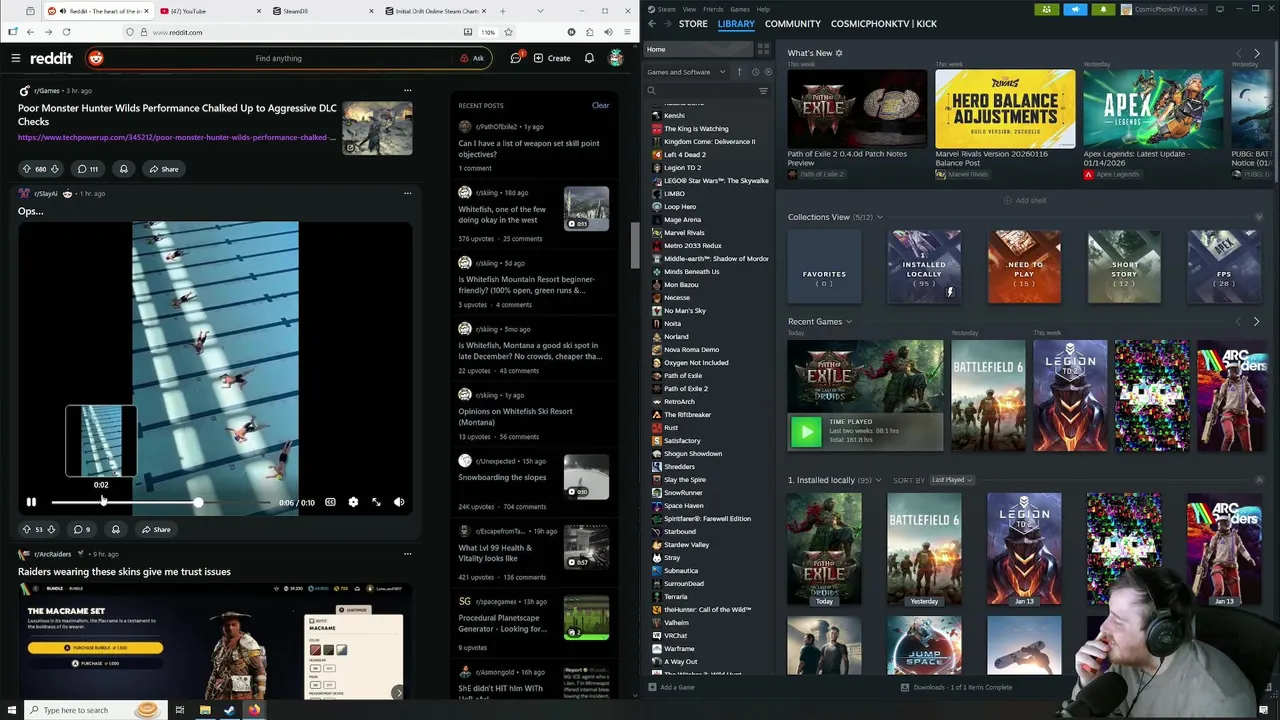Open the Reddit chat icon
1280x720 pixels.
click(x=516, y=58)
